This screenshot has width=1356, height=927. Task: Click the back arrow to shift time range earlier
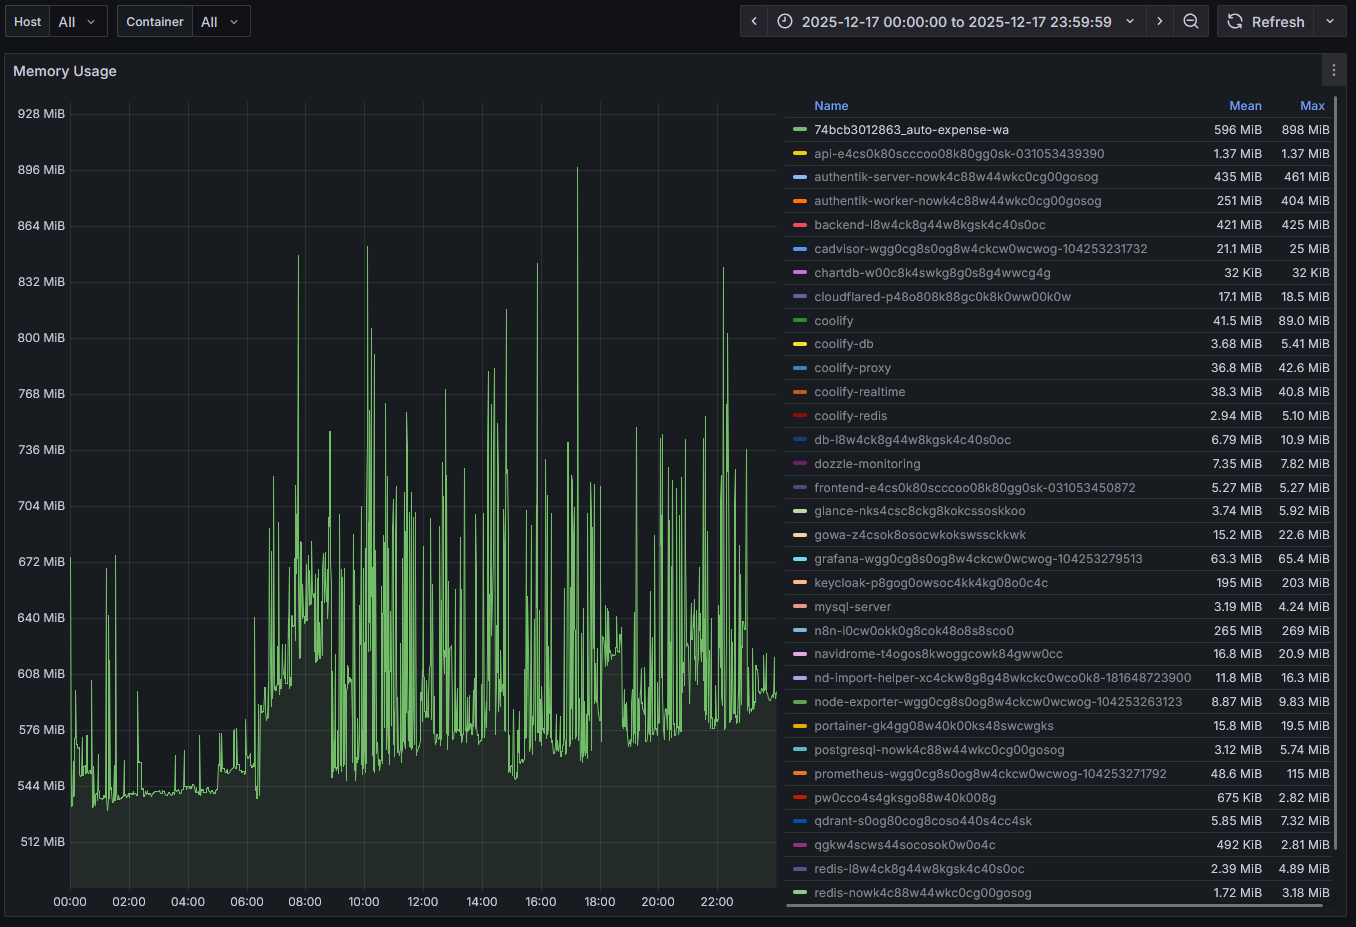[753, 21]
